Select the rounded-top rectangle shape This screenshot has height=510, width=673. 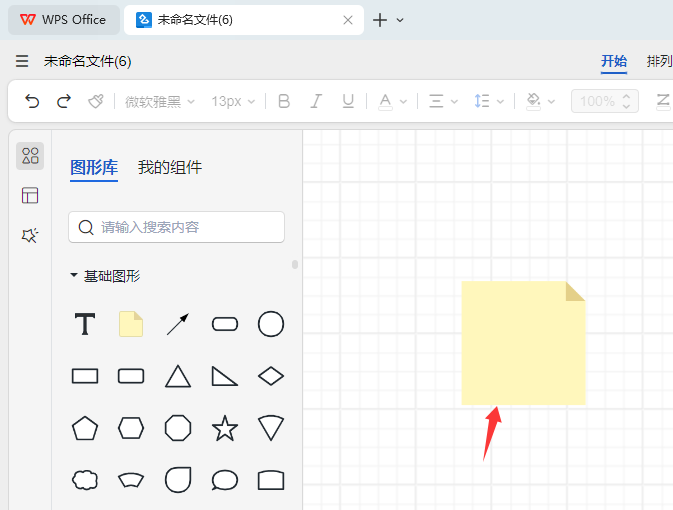271,480
